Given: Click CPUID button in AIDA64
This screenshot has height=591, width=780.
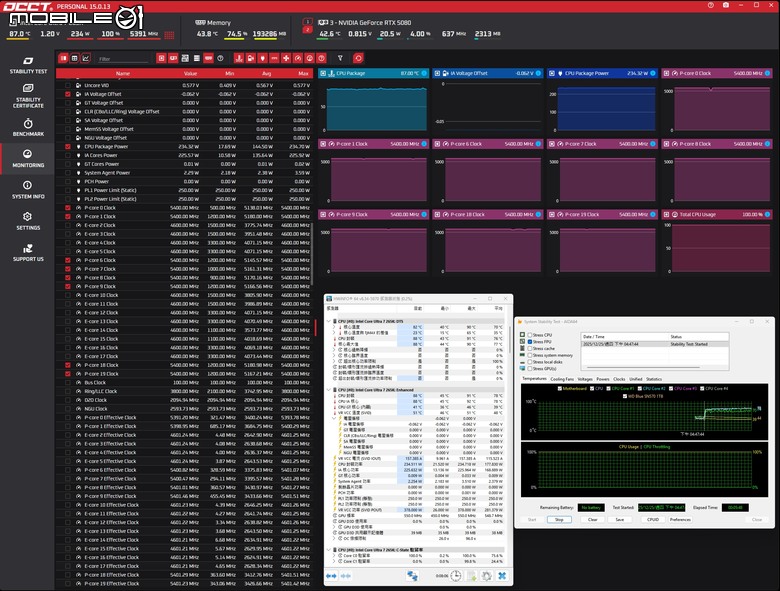Looking at the screenshot, I should [653, 519].
